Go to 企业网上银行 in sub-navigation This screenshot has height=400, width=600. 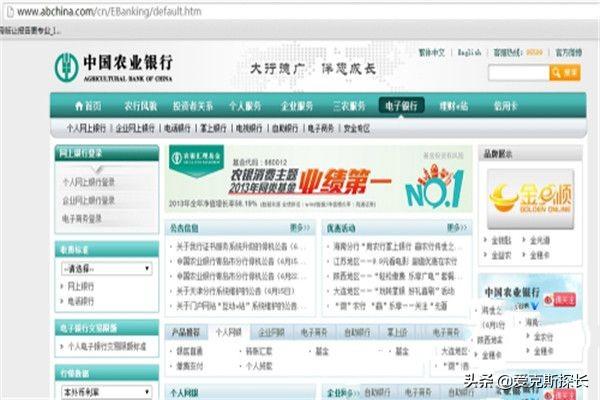coord(135,128)
